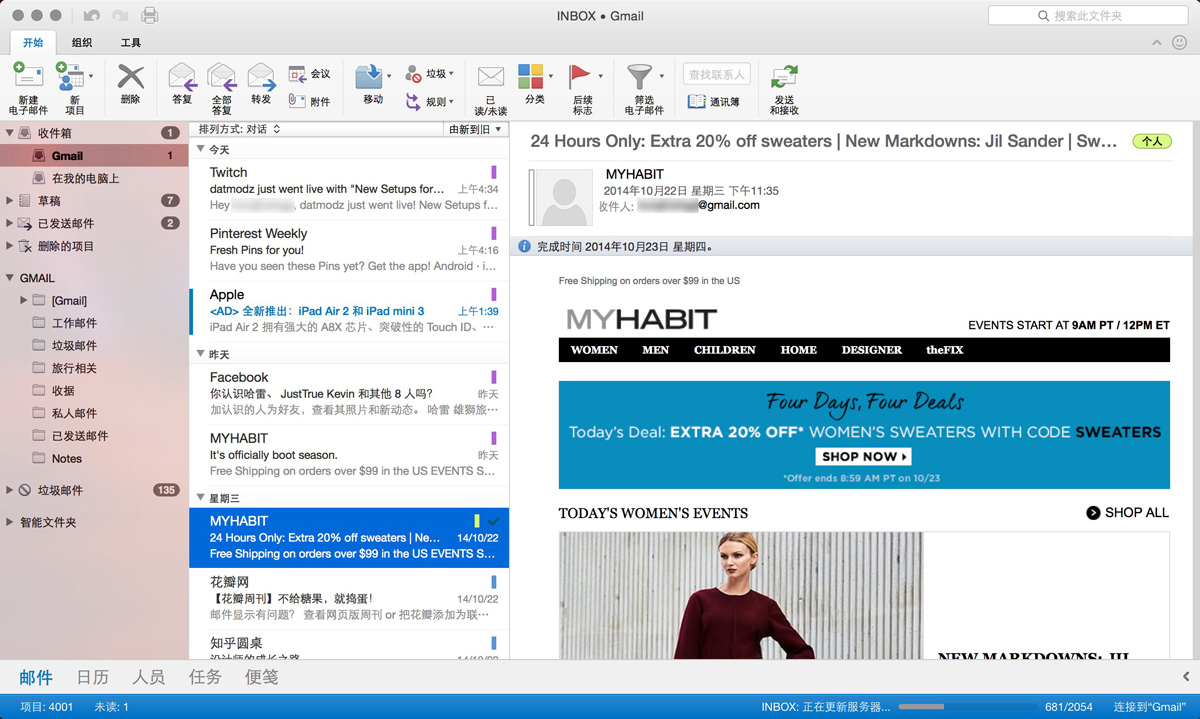Click SHOP NOW button in the email
This screenshot has height=719, width=1200.
click(x=864, y=456)
